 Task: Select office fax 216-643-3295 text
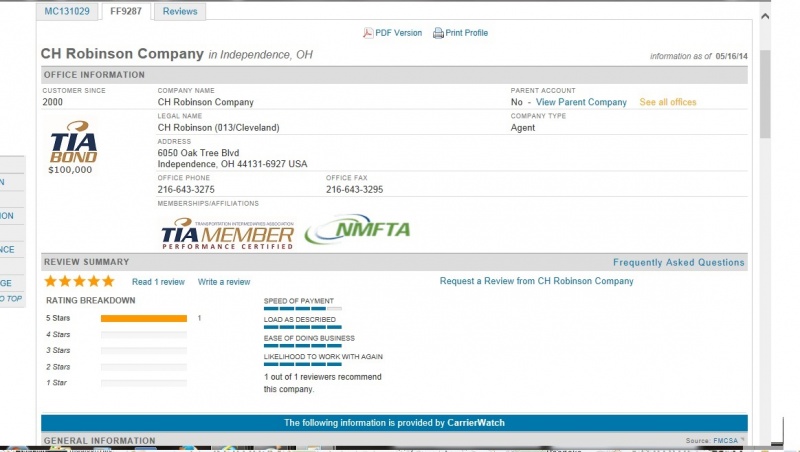click(x=355, y=189)
